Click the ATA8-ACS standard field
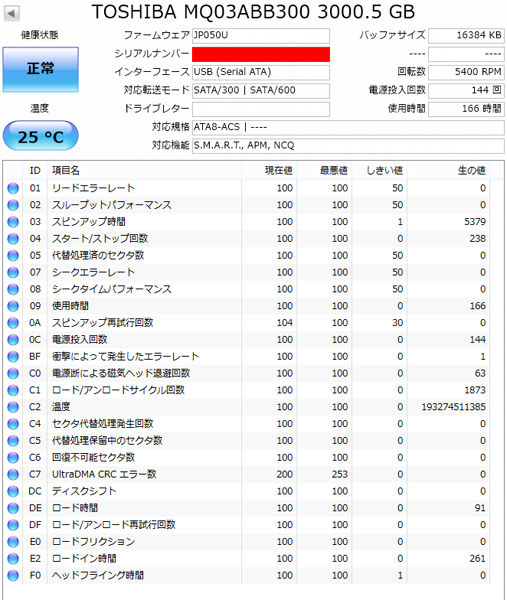 (348, 127)
